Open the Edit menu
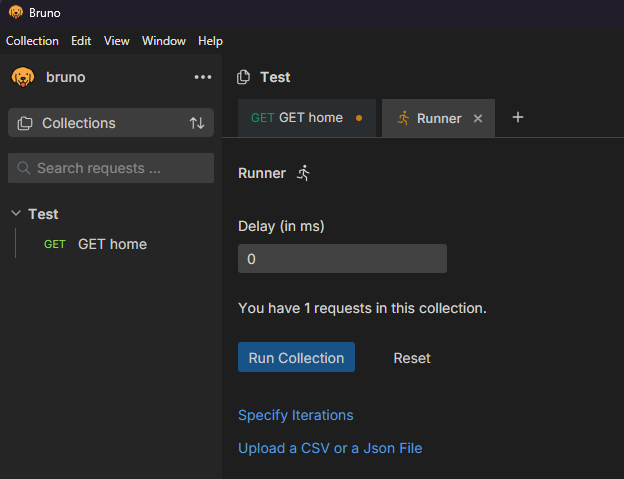Viewport: 624px width, 479px height. pyautogui.click(x=81, y=41)
